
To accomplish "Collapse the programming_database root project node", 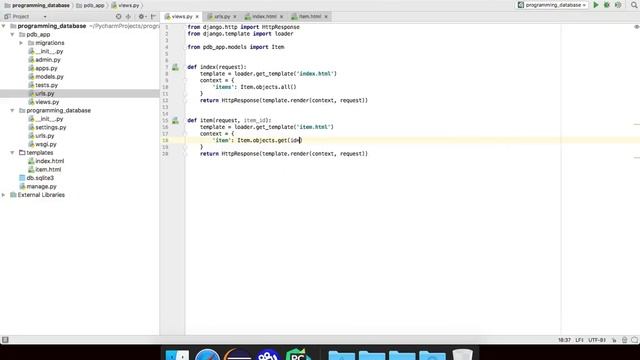I will pos(4,26).
